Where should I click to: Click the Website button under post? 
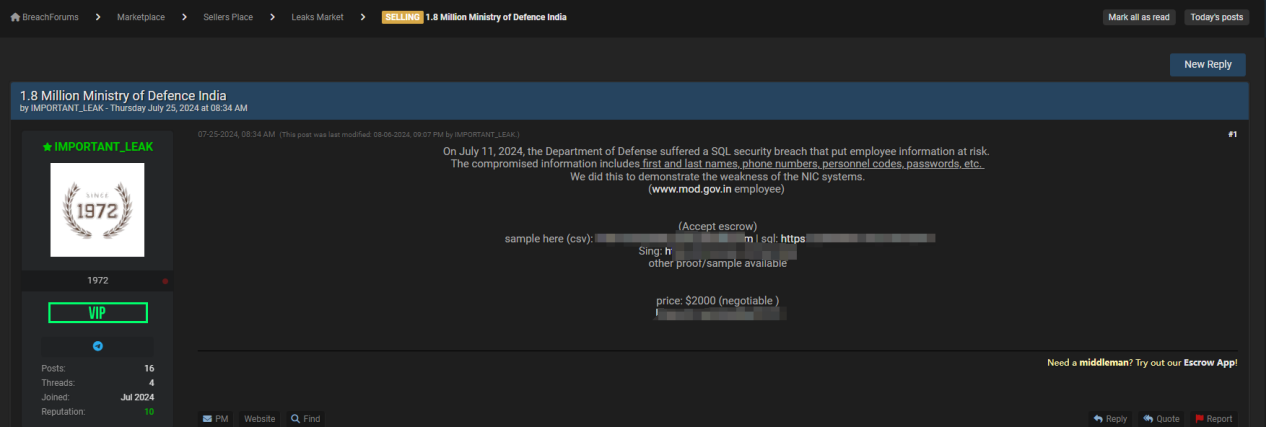[259, 419]
